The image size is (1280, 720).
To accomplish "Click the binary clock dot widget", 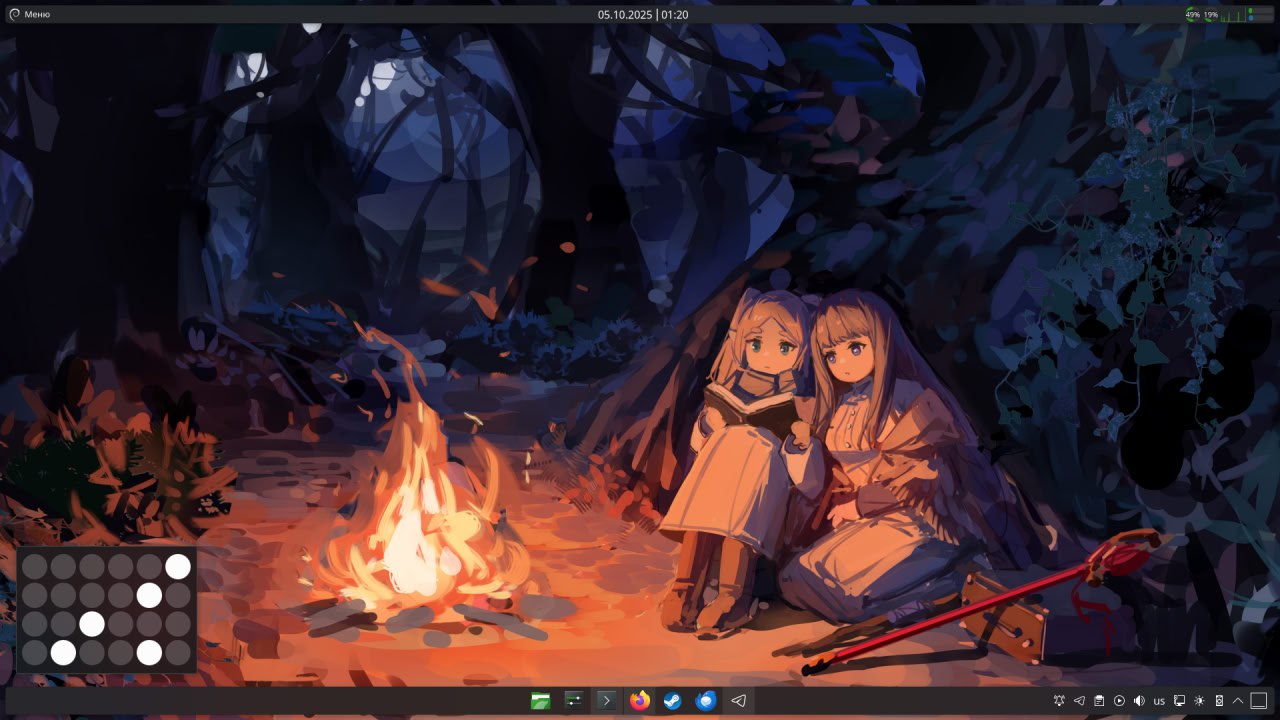I will coord(106,609).
